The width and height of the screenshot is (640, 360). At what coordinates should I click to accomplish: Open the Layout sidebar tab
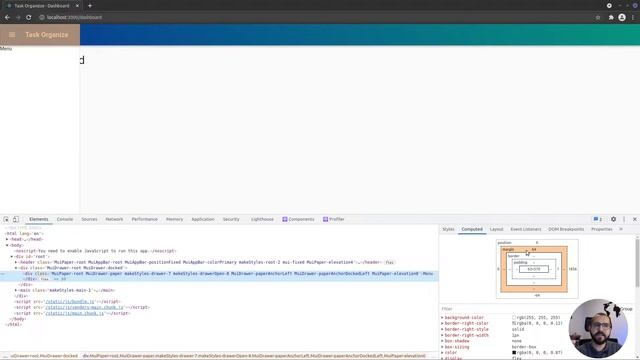tap(496, 229)
